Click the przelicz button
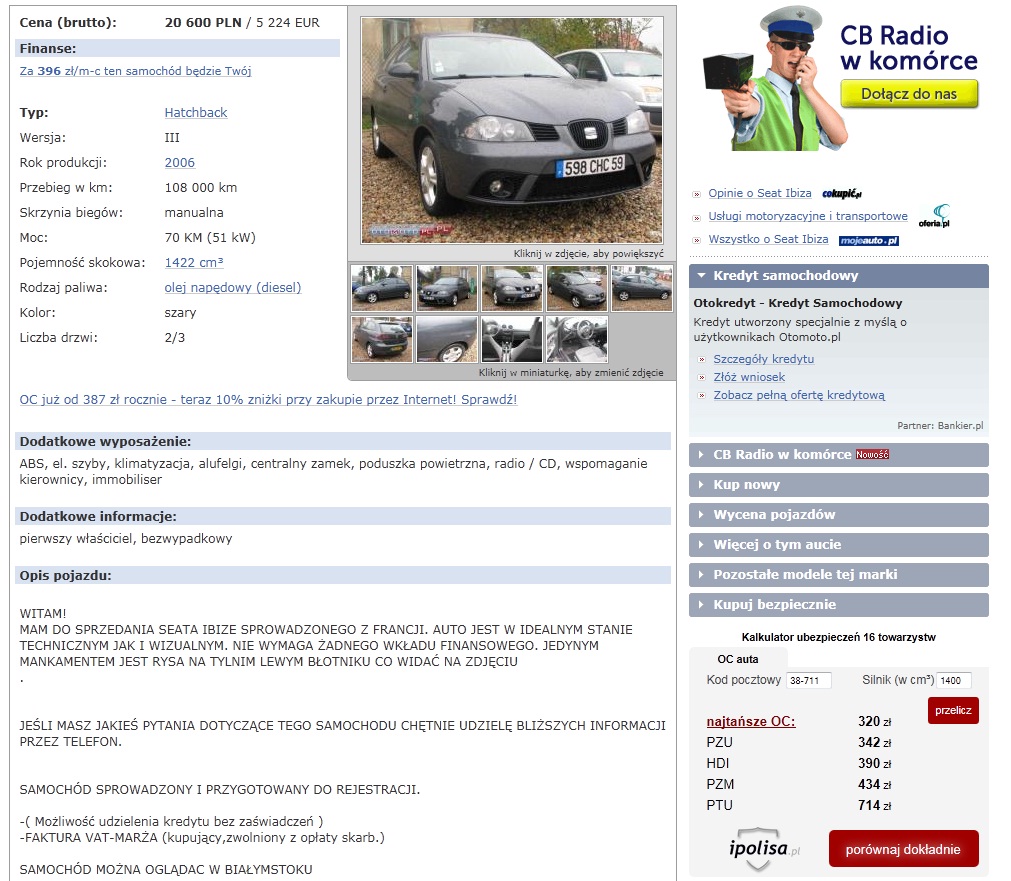The height and width of the screenshot is (881, 1011). tap(953, 710)
